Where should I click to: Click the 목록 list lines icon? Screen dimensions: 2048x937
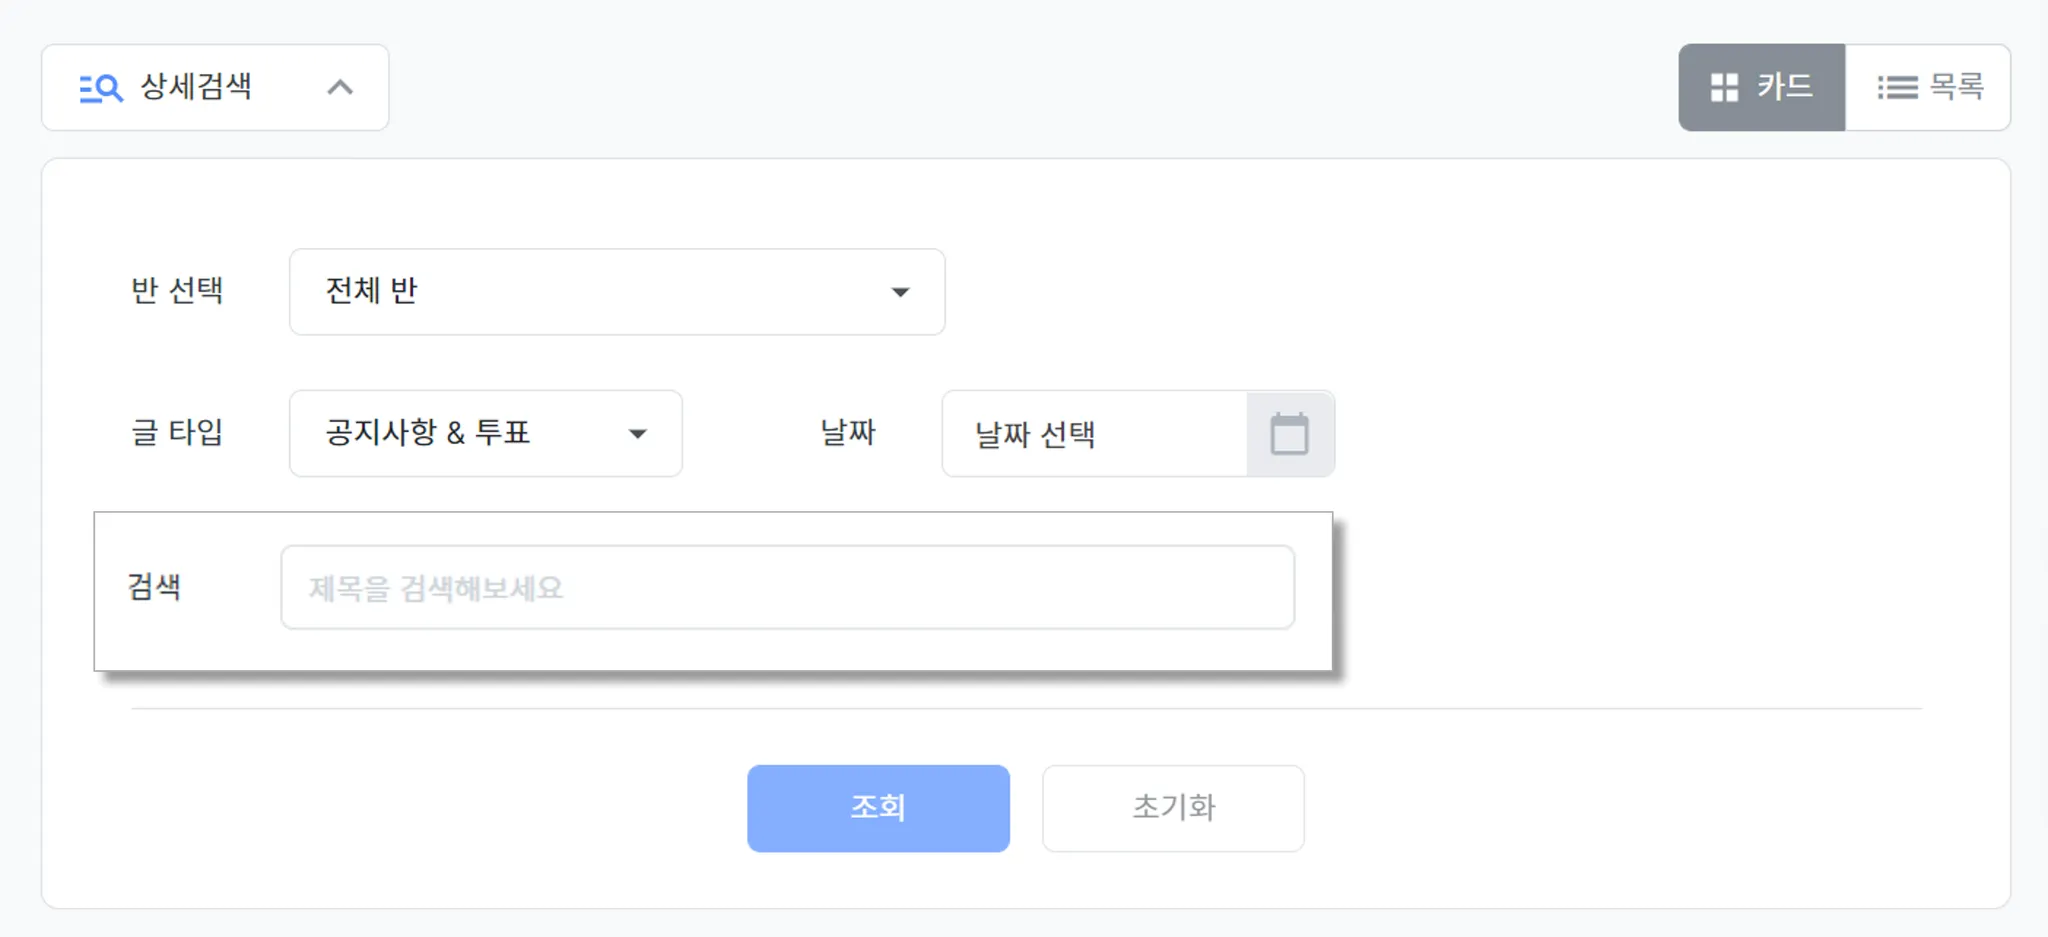[1897, 88]
